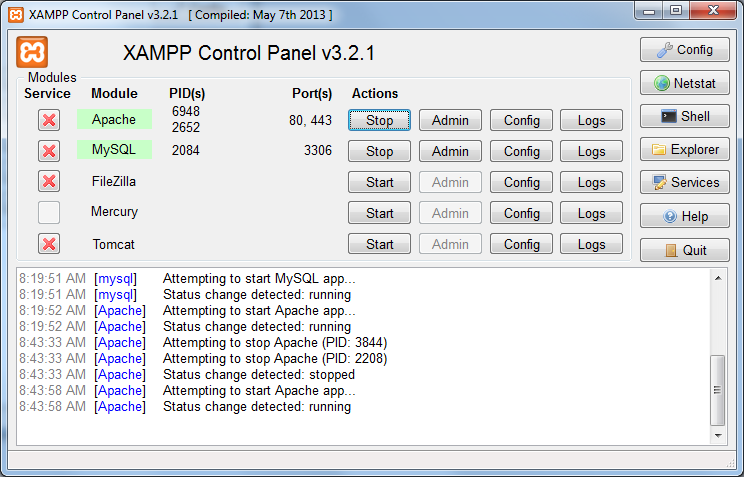Click the Actions column header
744x477 pixels.
tap(375, 94)
